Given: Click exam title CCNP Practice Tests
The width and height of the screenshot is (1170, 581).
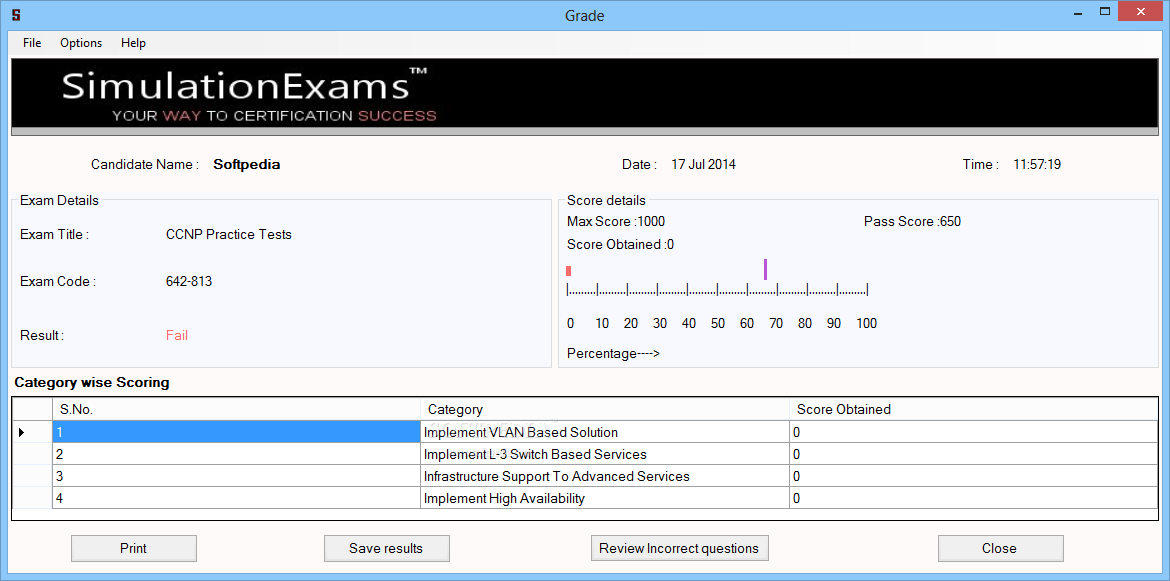Looking at the screenshot, I should 229,234.
